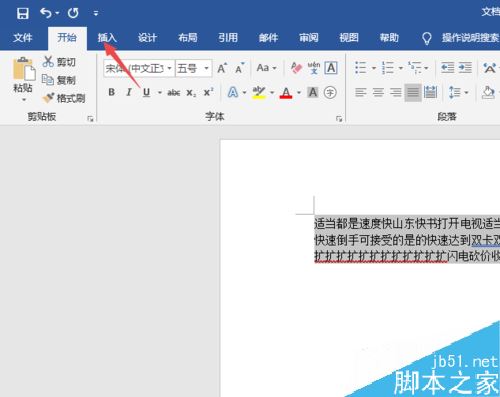This screenshot has width=500, height=397.
Task: Justify text alignment
Action: coord(413,92)
